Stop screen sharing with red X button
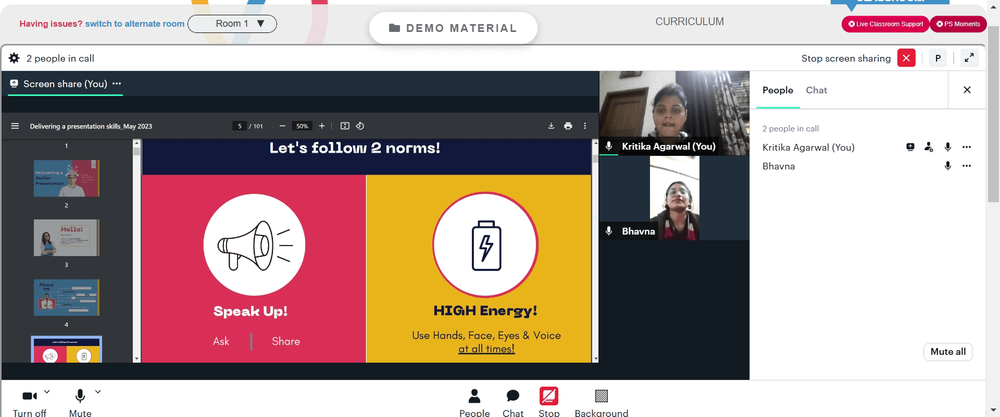The width and height of the screenshot is (1000, 417). 906,58
